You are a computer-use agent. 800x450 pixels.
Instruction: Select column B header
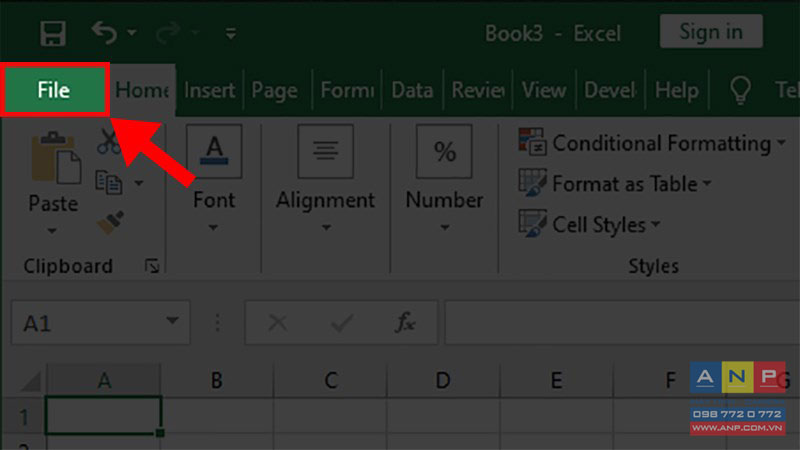(217, 380)
